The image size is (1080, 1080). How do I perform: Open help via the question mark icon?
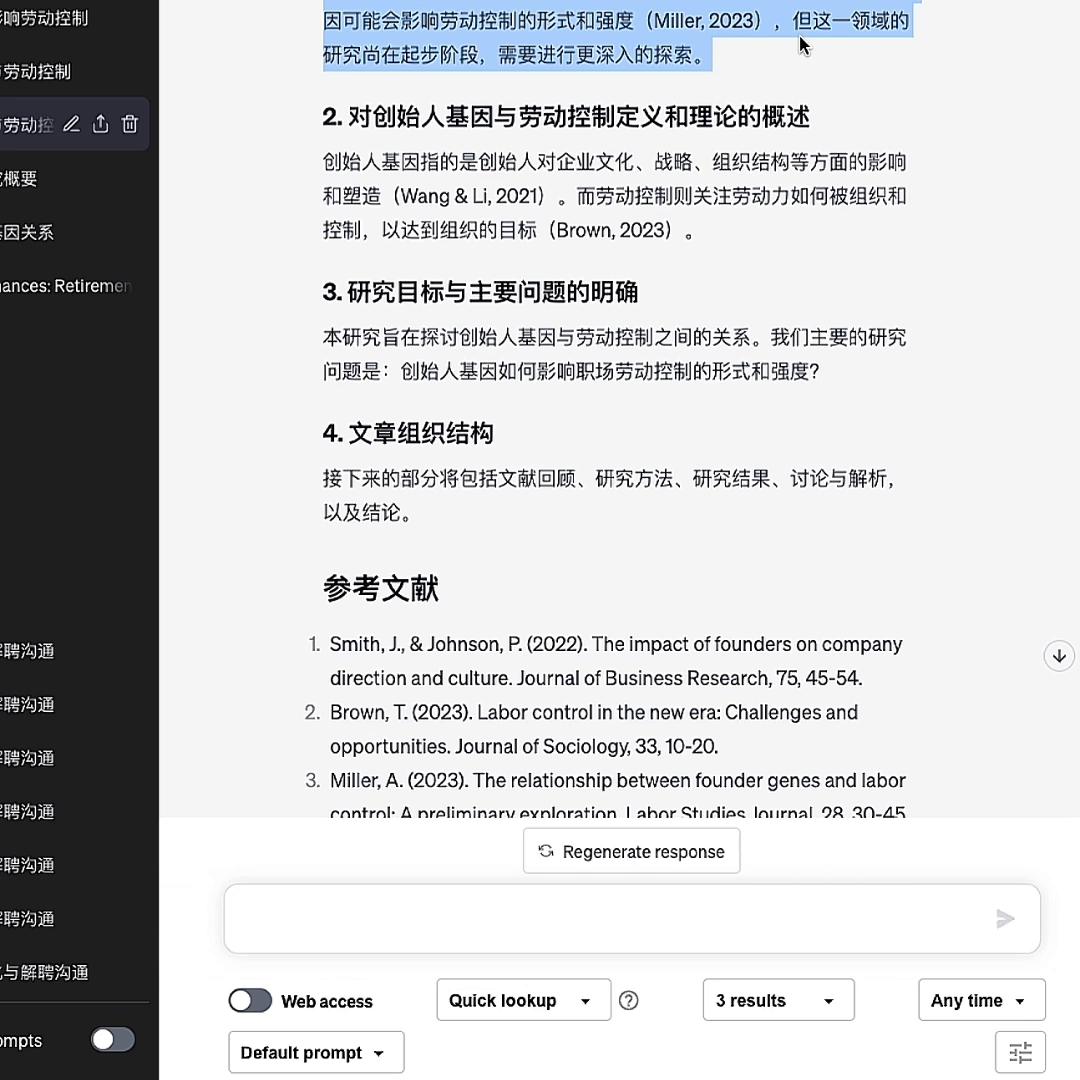point(629,1000)
